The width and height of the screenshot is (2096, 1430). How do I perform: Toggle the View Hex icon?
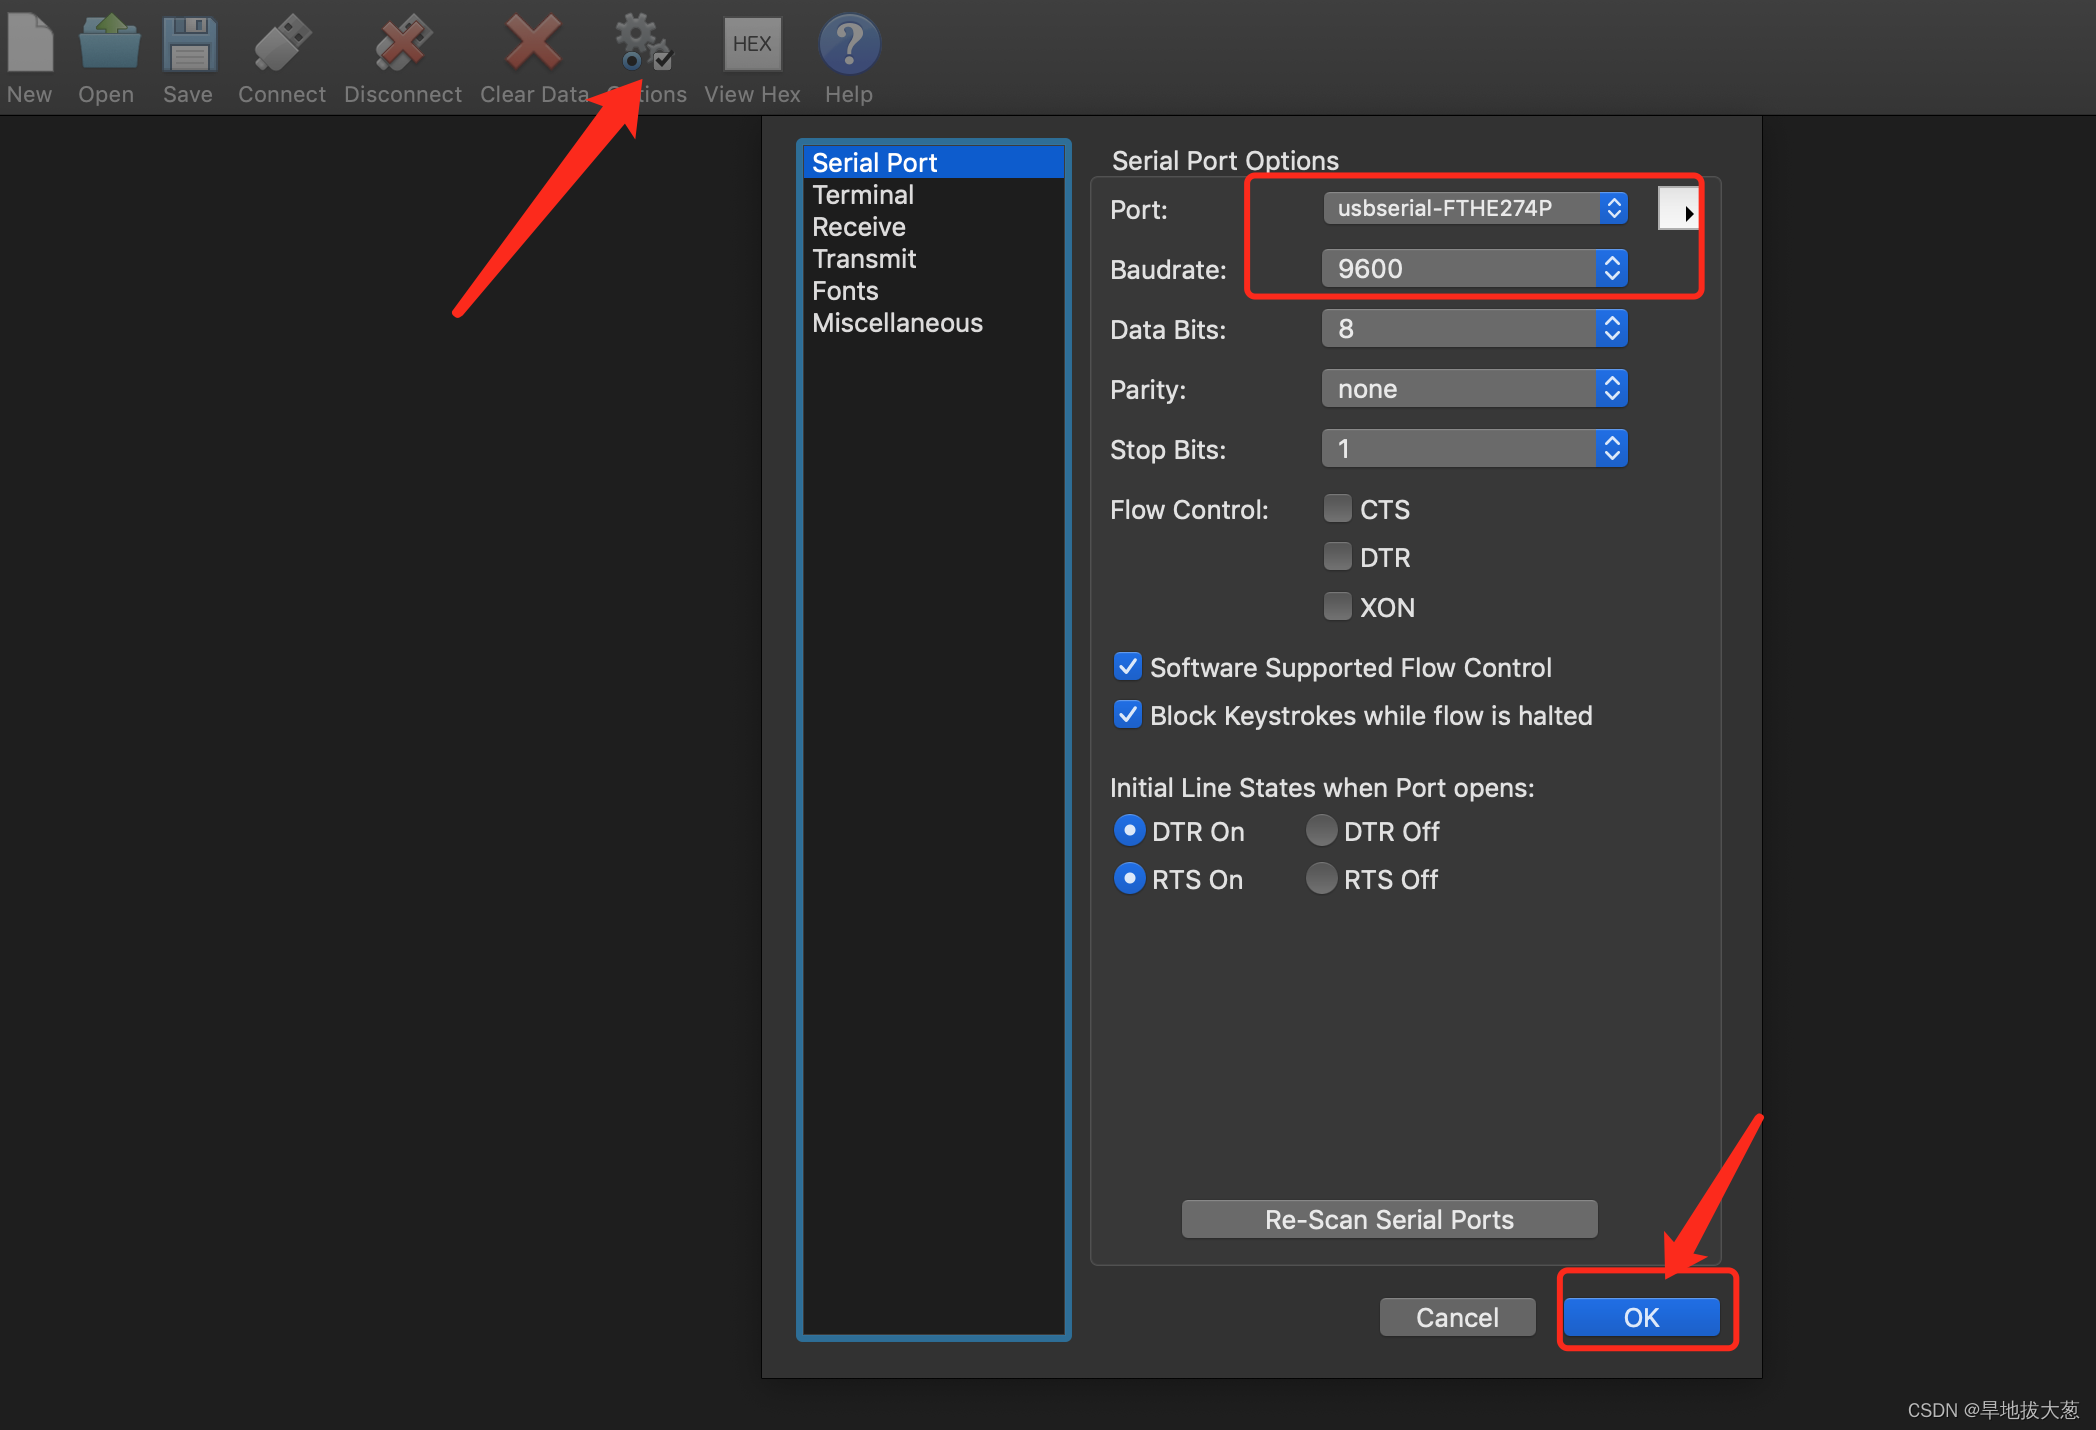[x=752, y=44]
